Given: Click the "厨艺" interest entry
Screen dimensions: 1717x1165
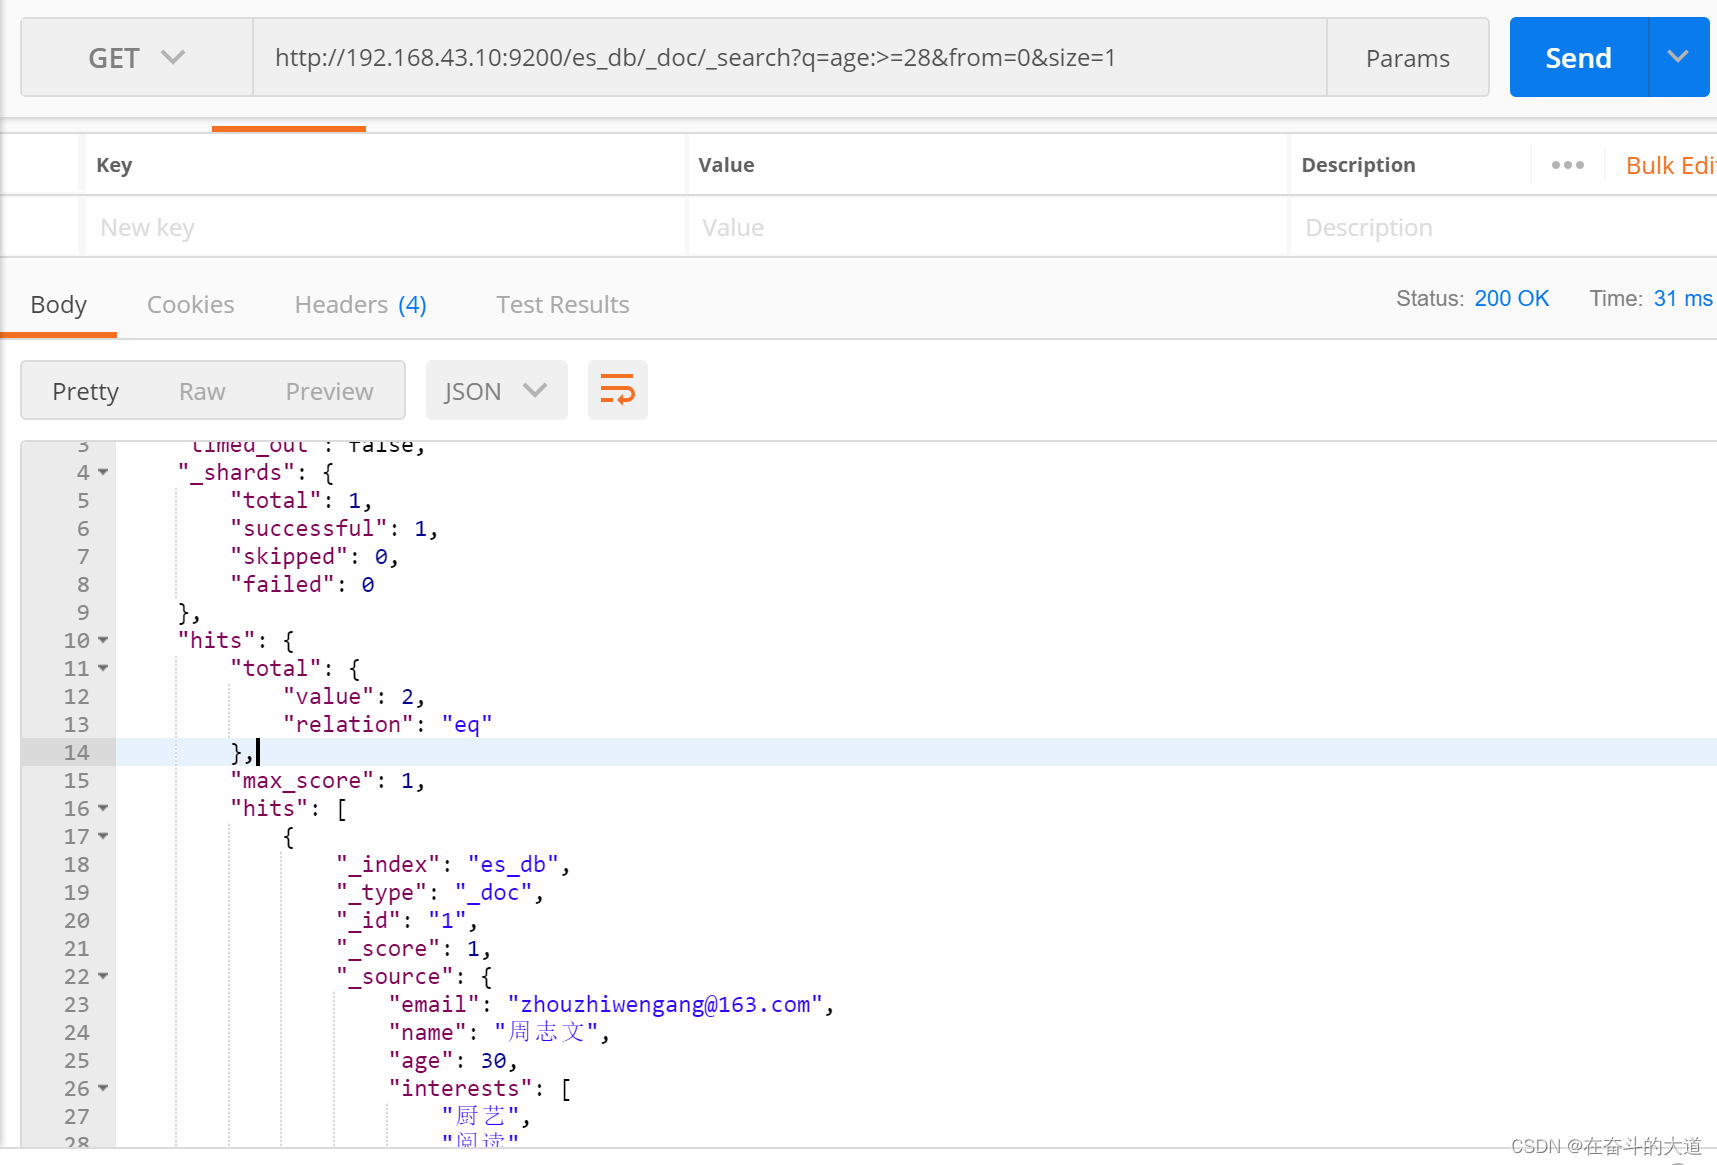Looking at the screenshot, I should pyautogui.click(x=485, y=1116).
